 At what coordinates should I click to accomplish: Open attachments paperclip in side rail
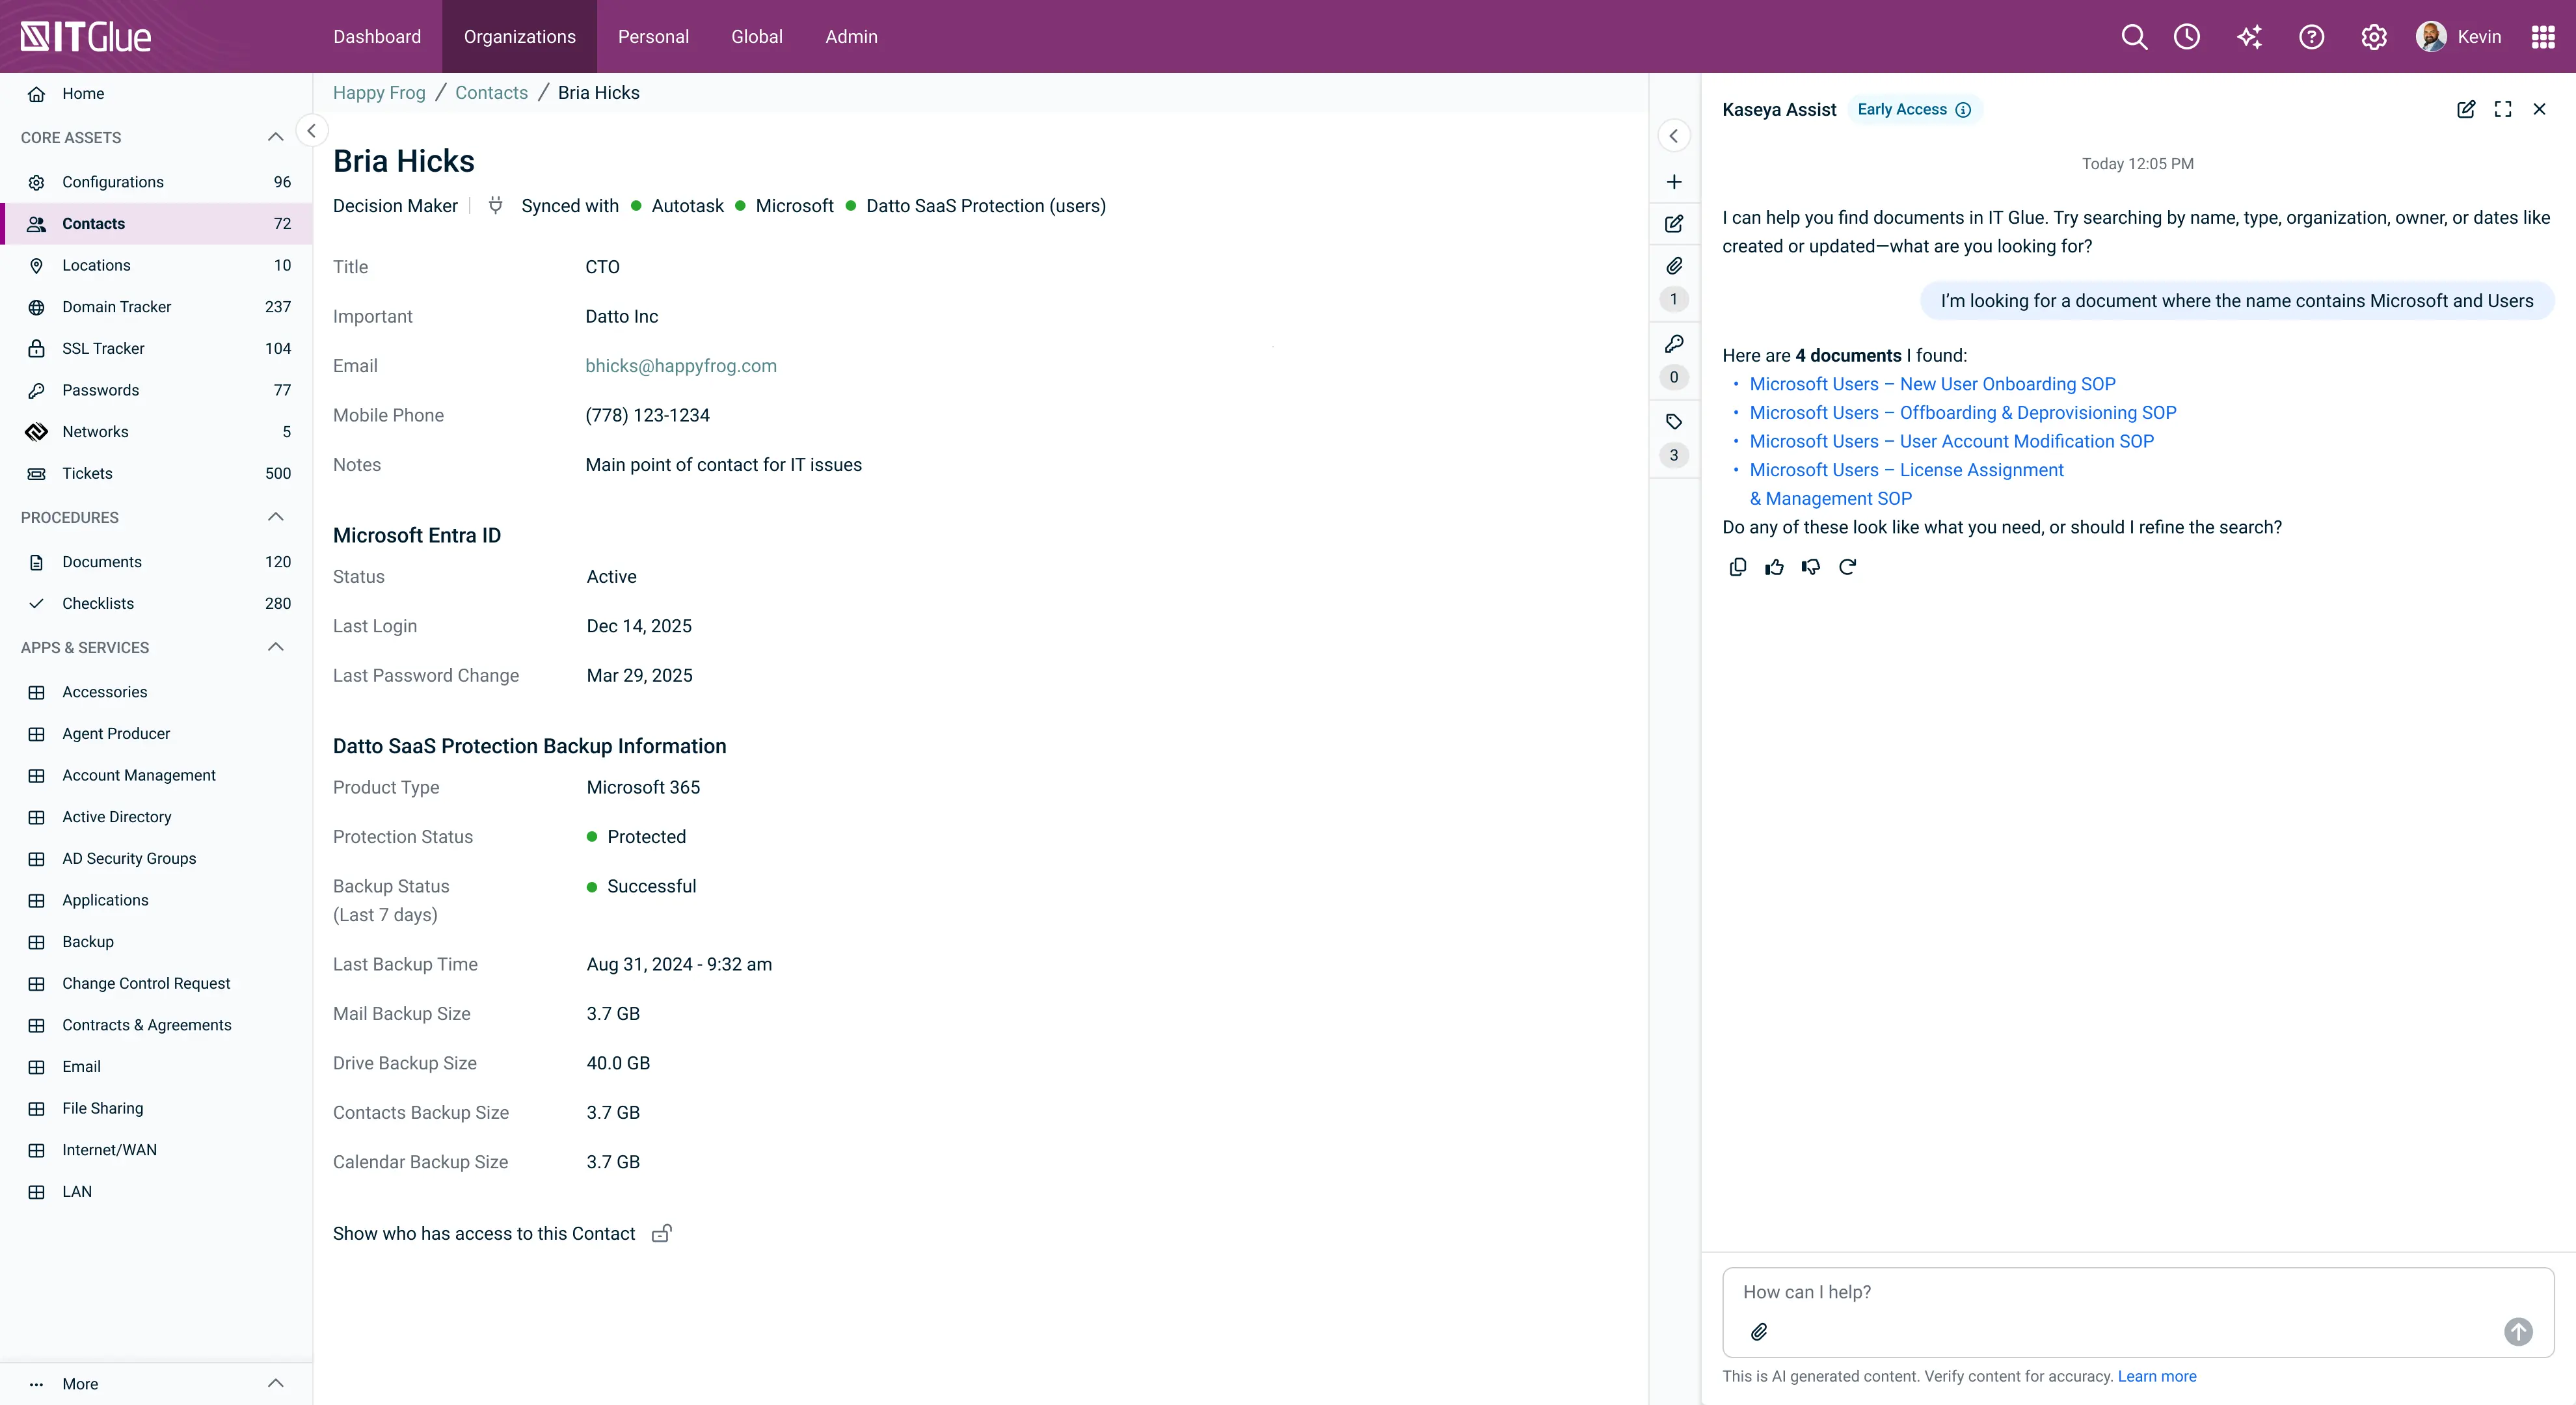[1674, 266]
